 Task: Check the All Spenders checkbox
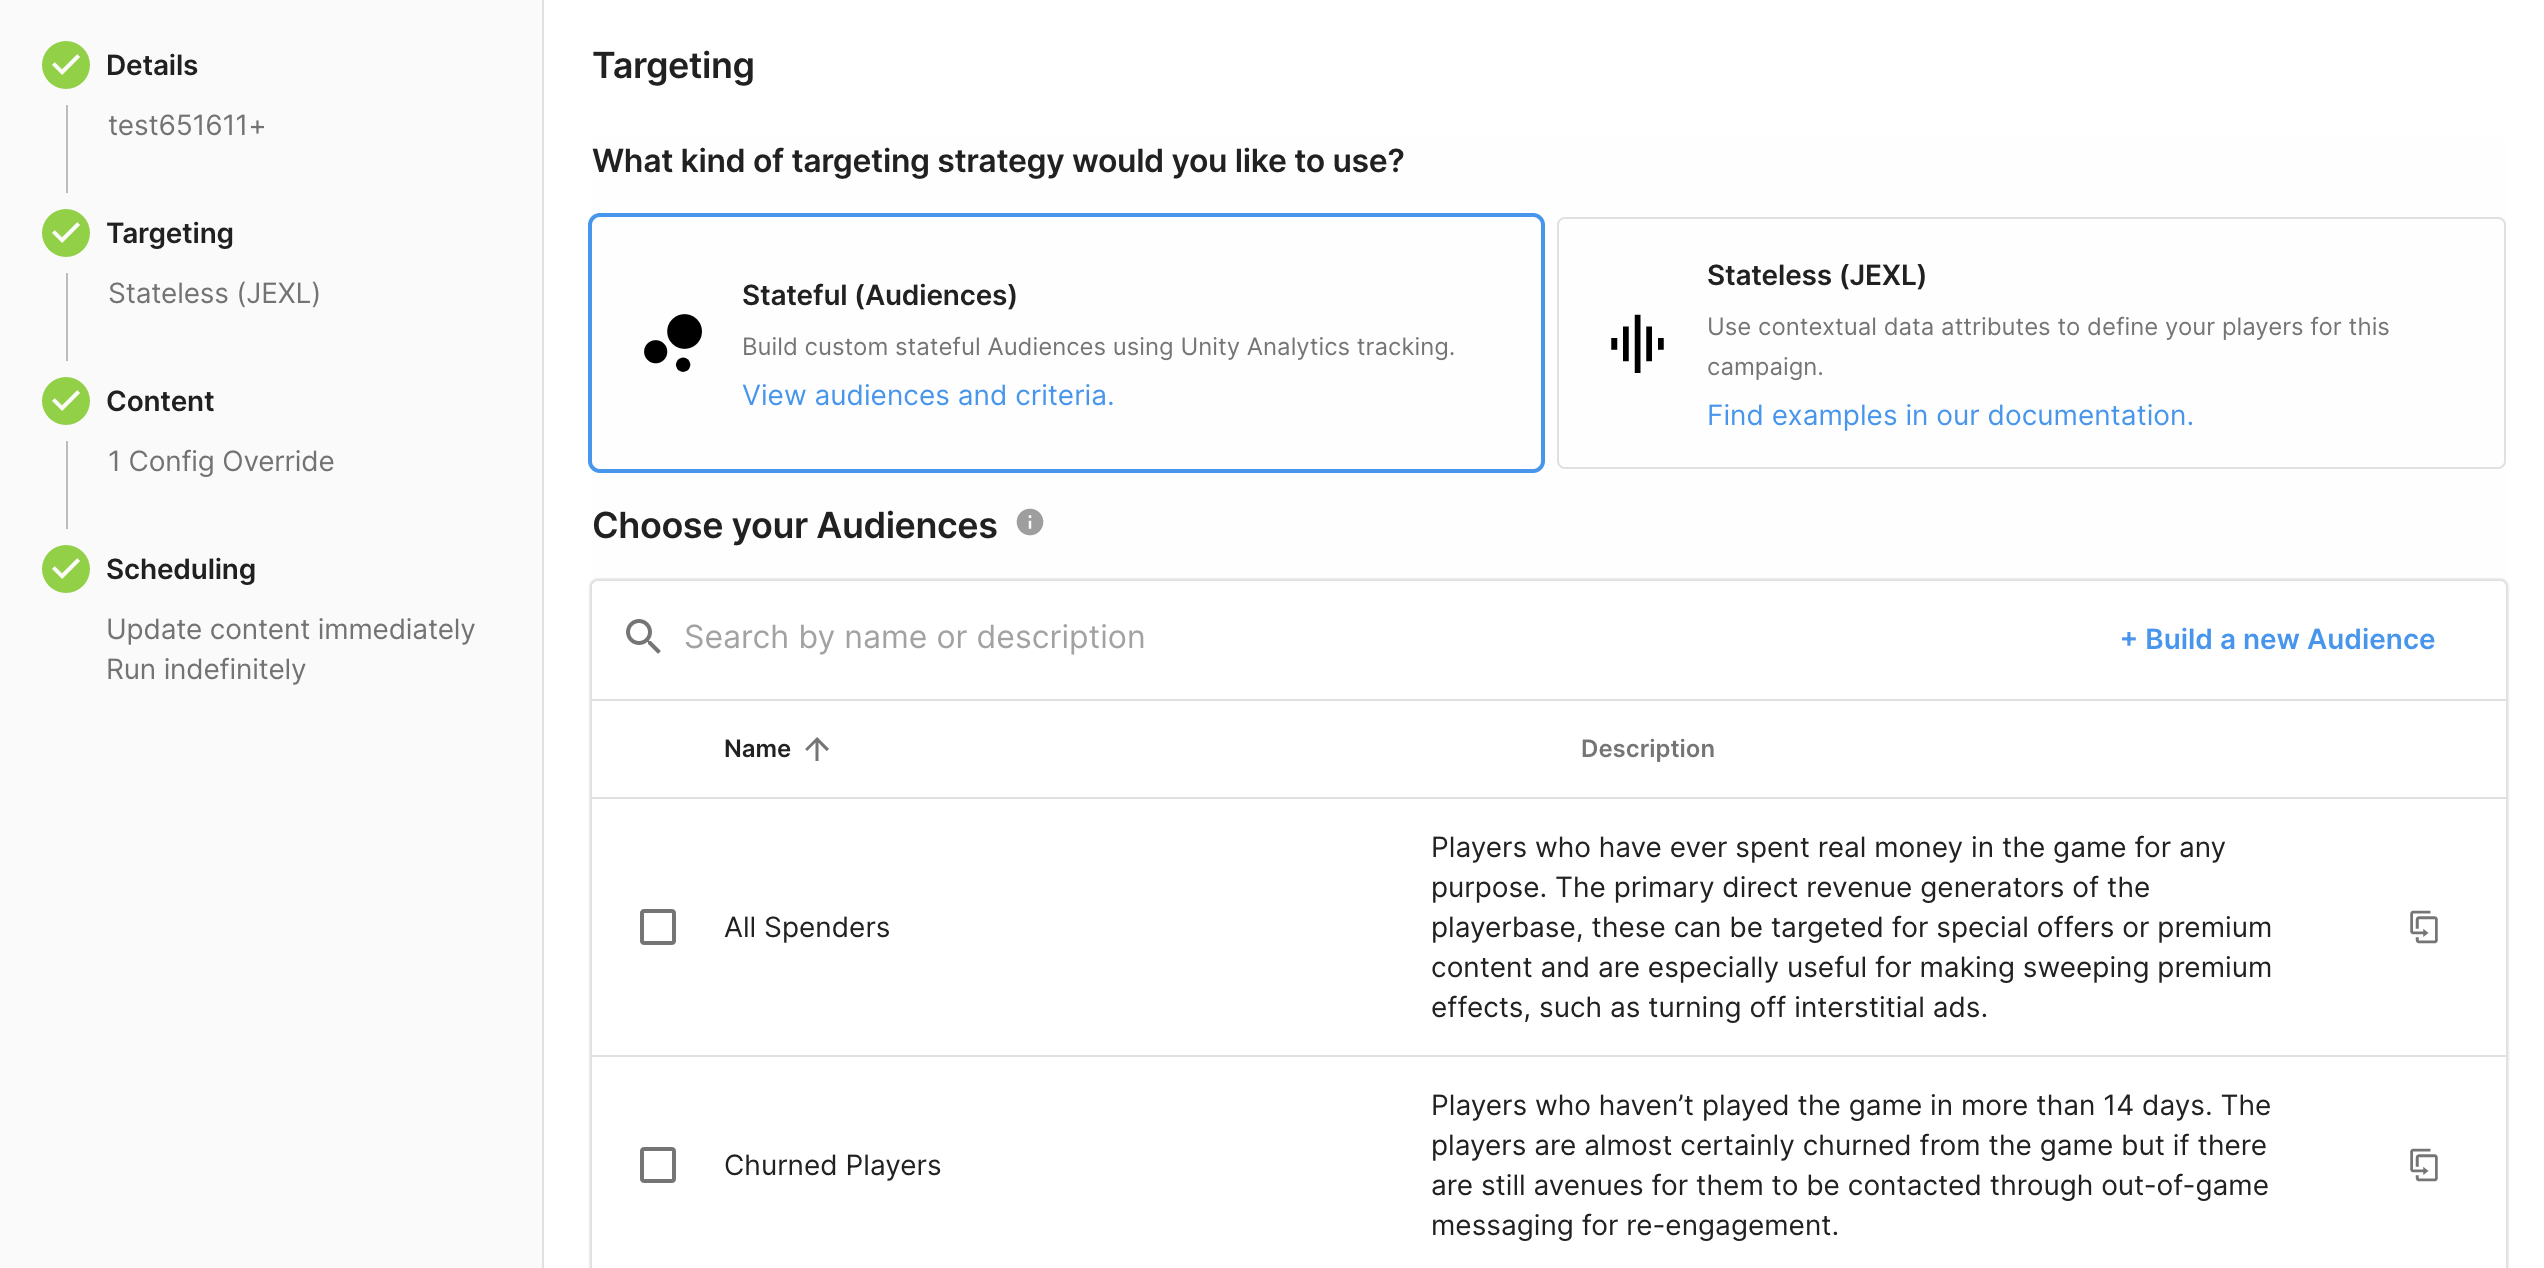(658, 927)
